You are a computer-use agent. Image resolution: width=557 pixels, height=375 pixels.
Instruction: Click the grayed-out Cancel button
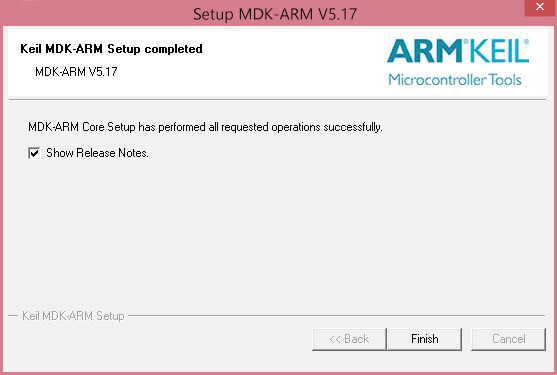(x=508, y=339)
